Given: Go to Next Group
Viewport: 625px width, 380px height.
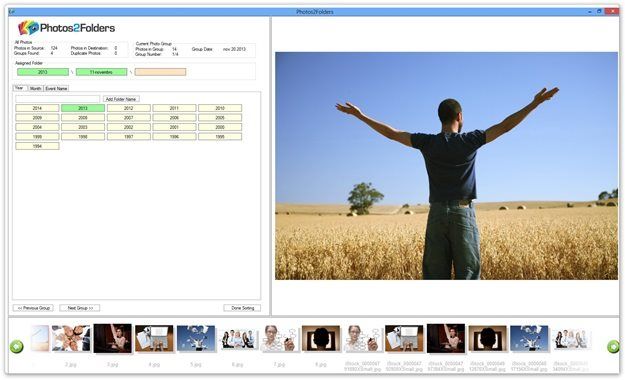Looking at the screenshot, I should [x=80, y=308].
